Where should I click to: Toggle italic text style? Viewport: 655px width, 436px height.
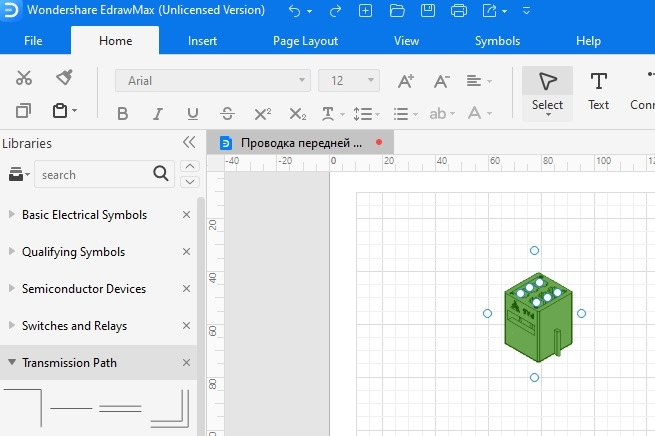coord(158,114)
